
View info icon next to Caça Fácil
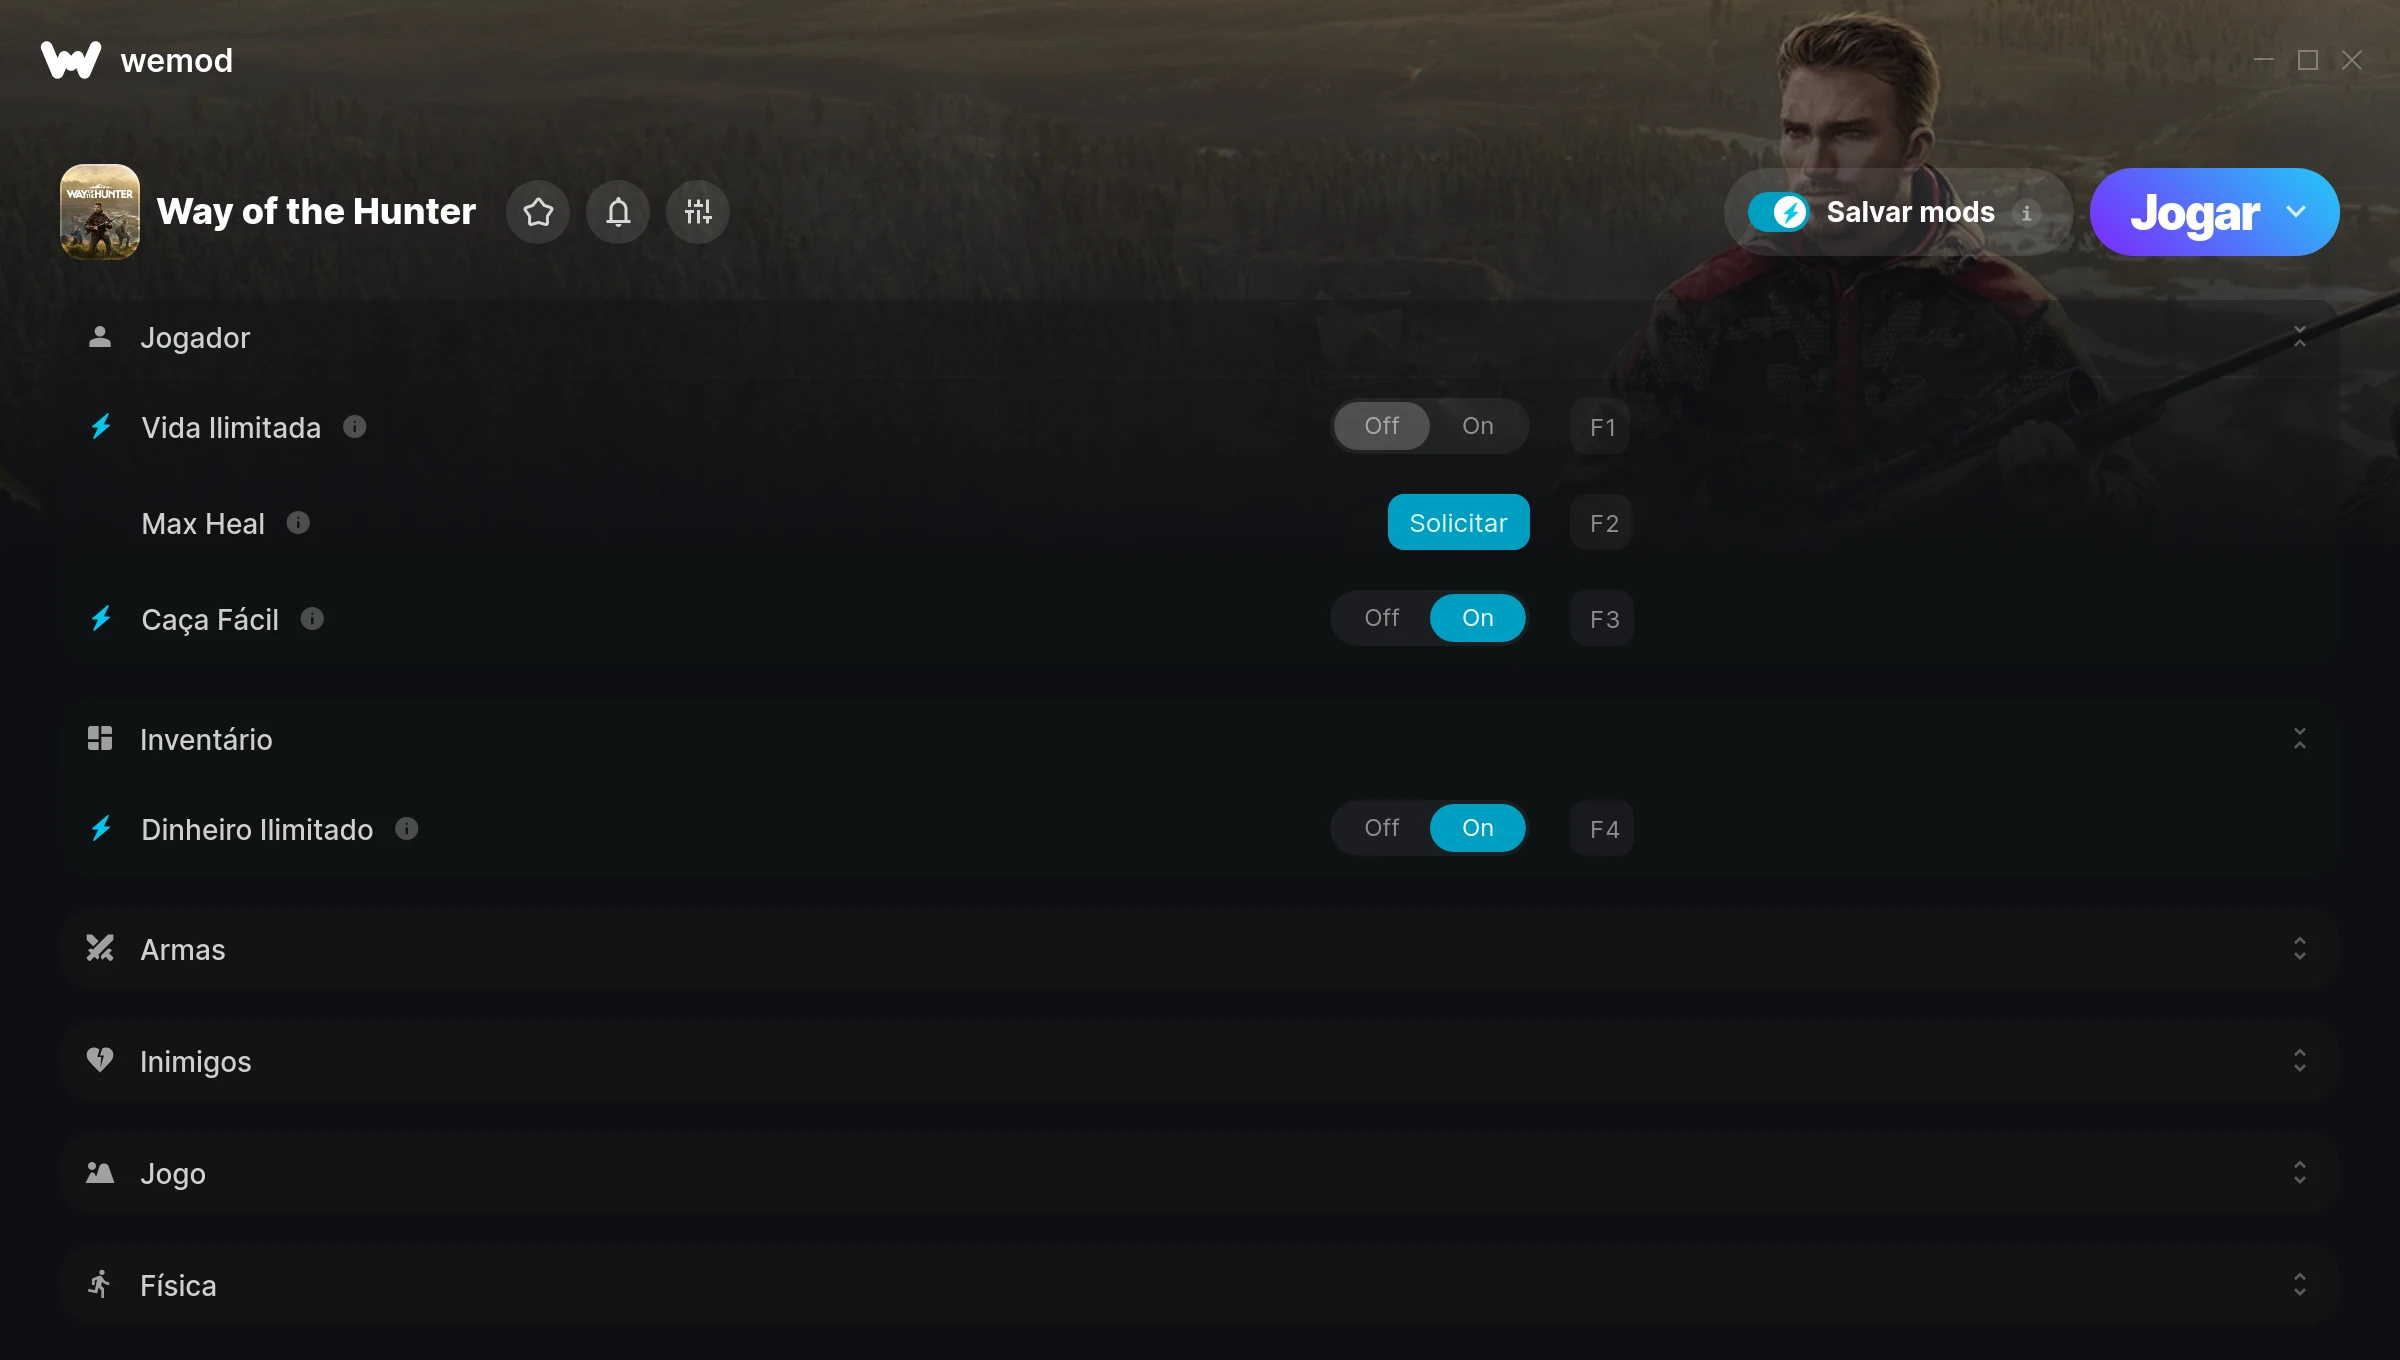[x=312, y=619]
